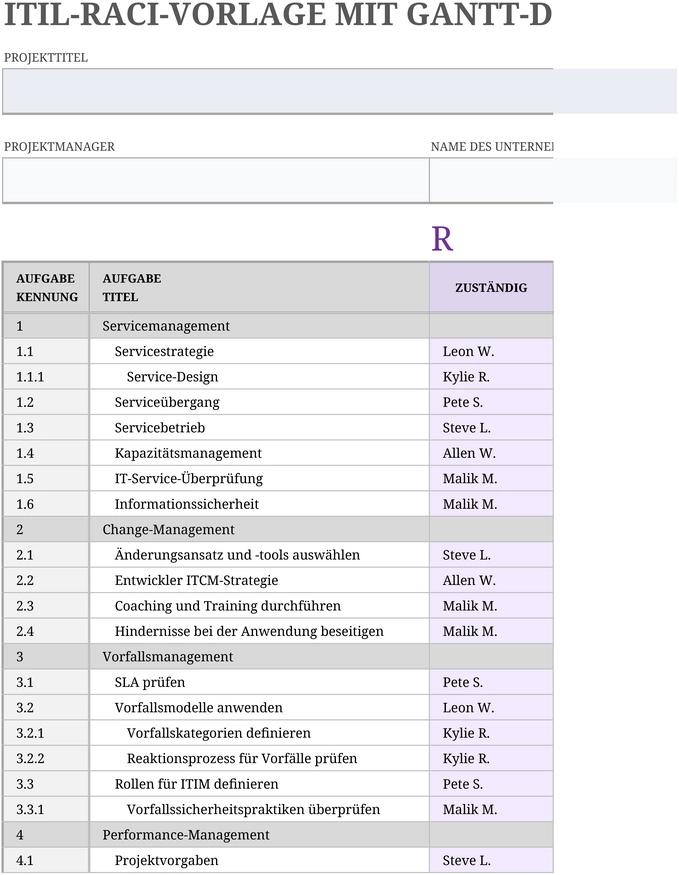Click the 'Change-Management' cell

point(259,530)
